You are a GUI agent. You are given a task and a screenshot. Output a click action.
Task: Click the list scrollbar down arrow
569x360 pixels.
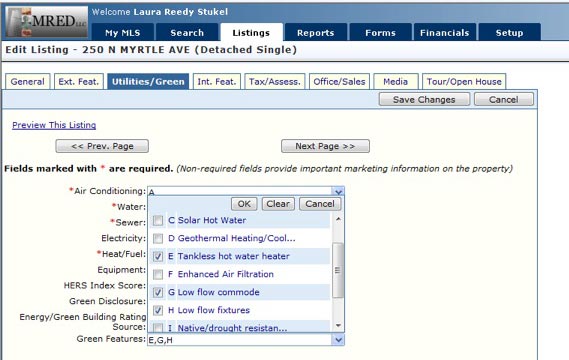[x=338, y=326]
